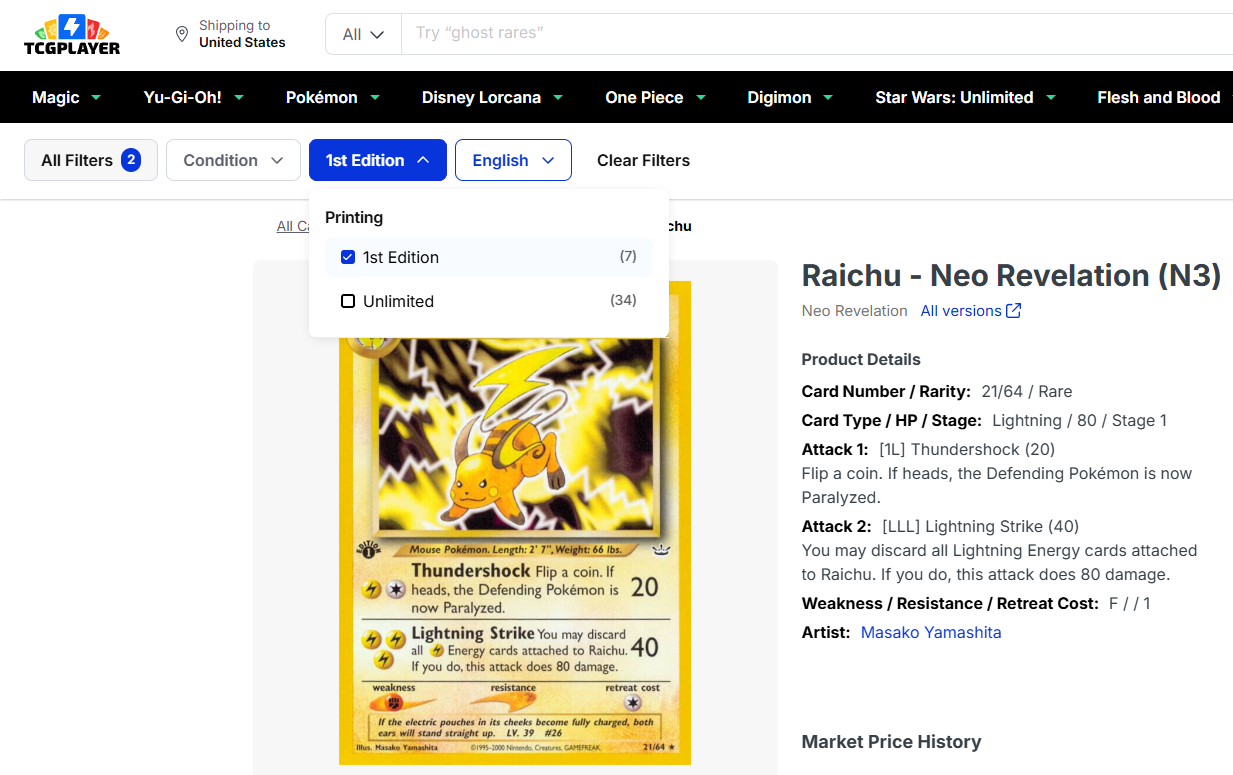The width and height of the screenshot is (1233, 775).
Task: Click the Product Details heading
Action: point(861,359)
